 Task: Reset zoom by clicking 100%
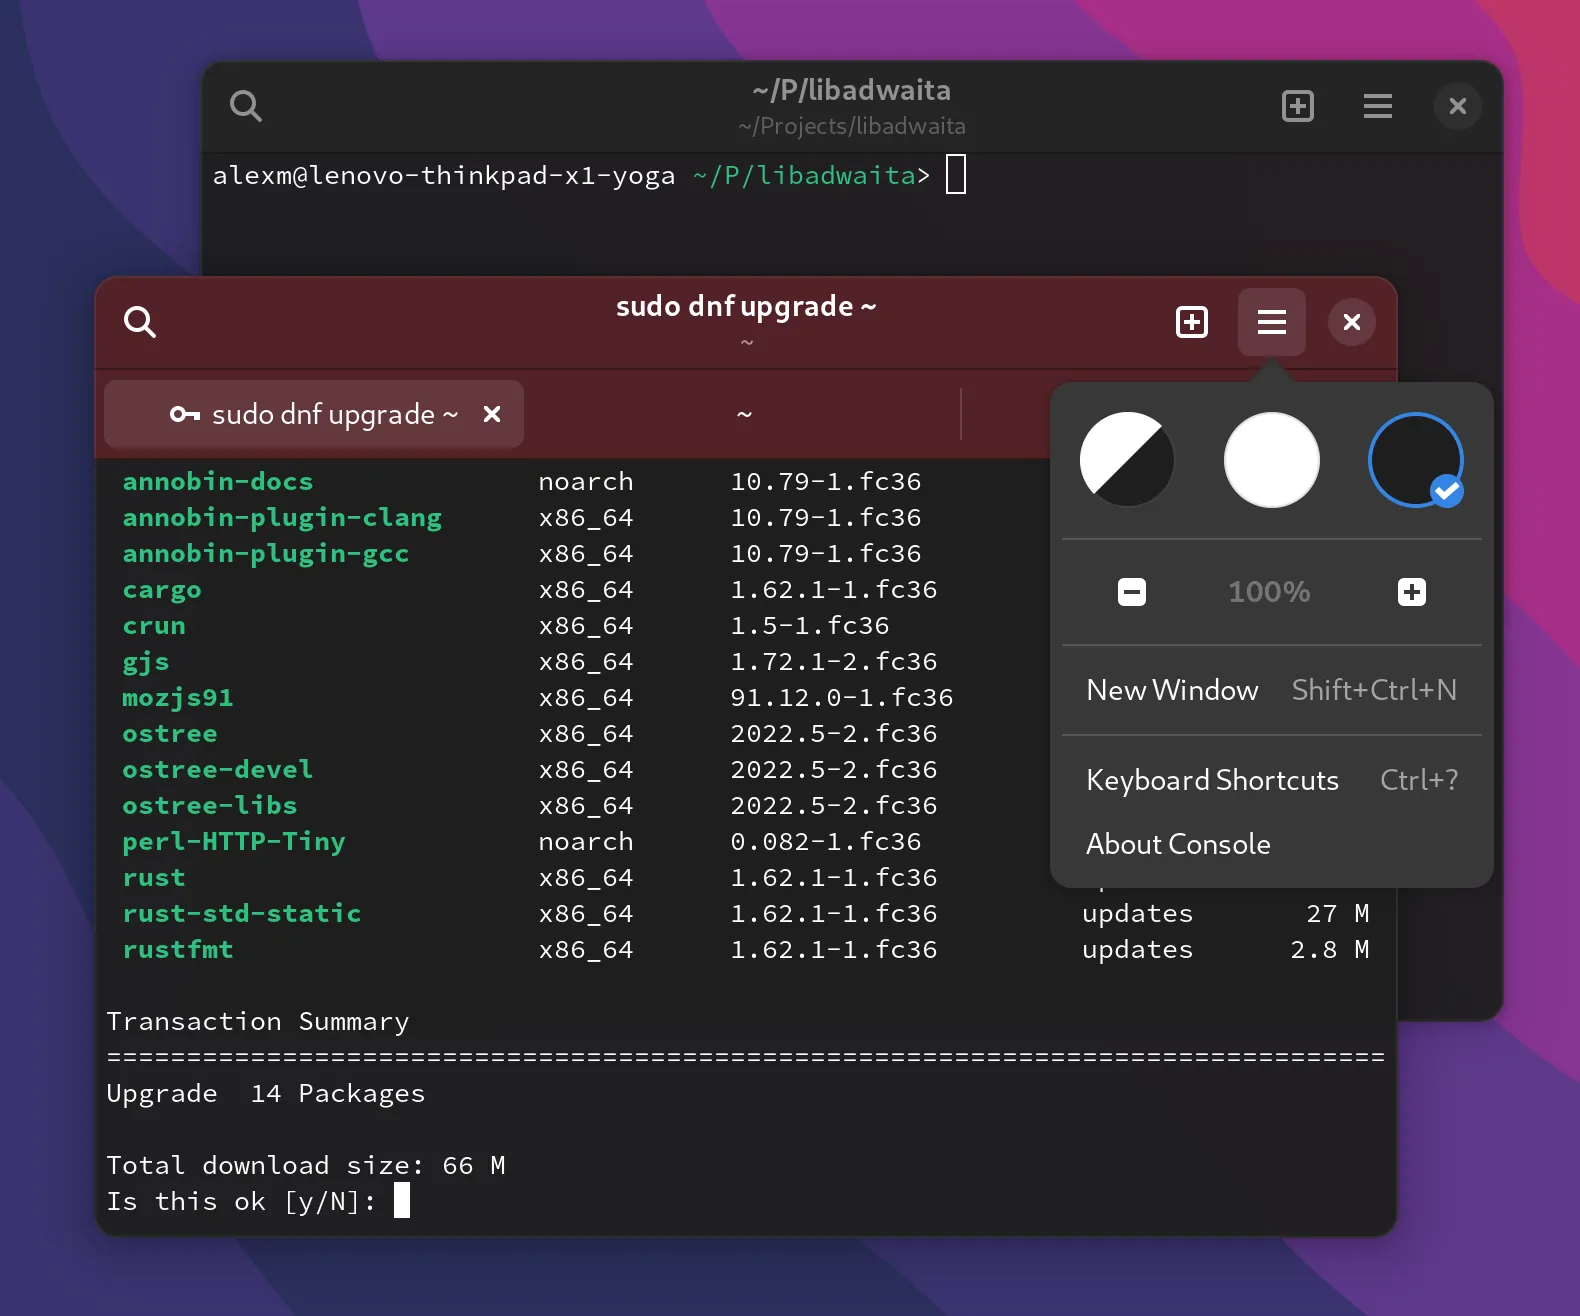click(x=1269, y=592)
